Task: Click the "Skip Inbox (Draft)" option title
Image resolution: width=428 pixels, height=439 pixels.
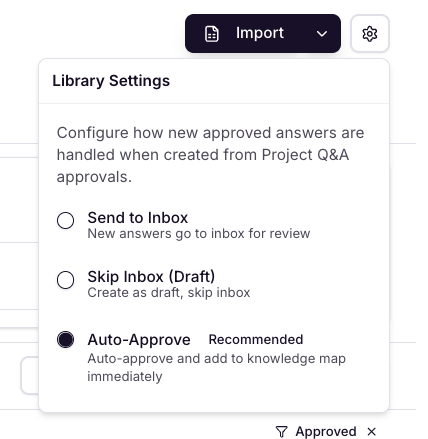Action: (x=151, y=277)
